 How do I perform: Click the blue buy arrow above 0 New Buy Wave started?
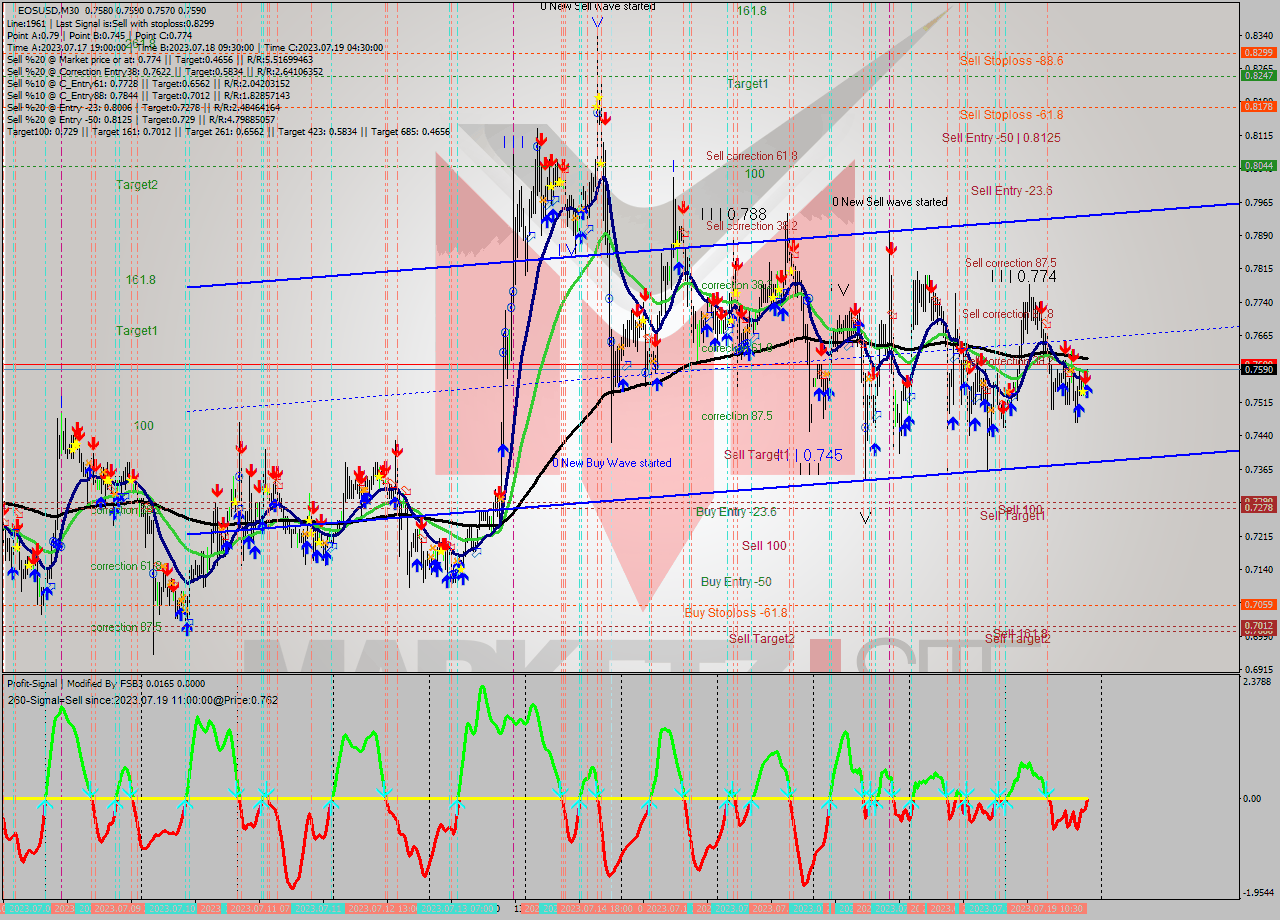coord(502,450)
